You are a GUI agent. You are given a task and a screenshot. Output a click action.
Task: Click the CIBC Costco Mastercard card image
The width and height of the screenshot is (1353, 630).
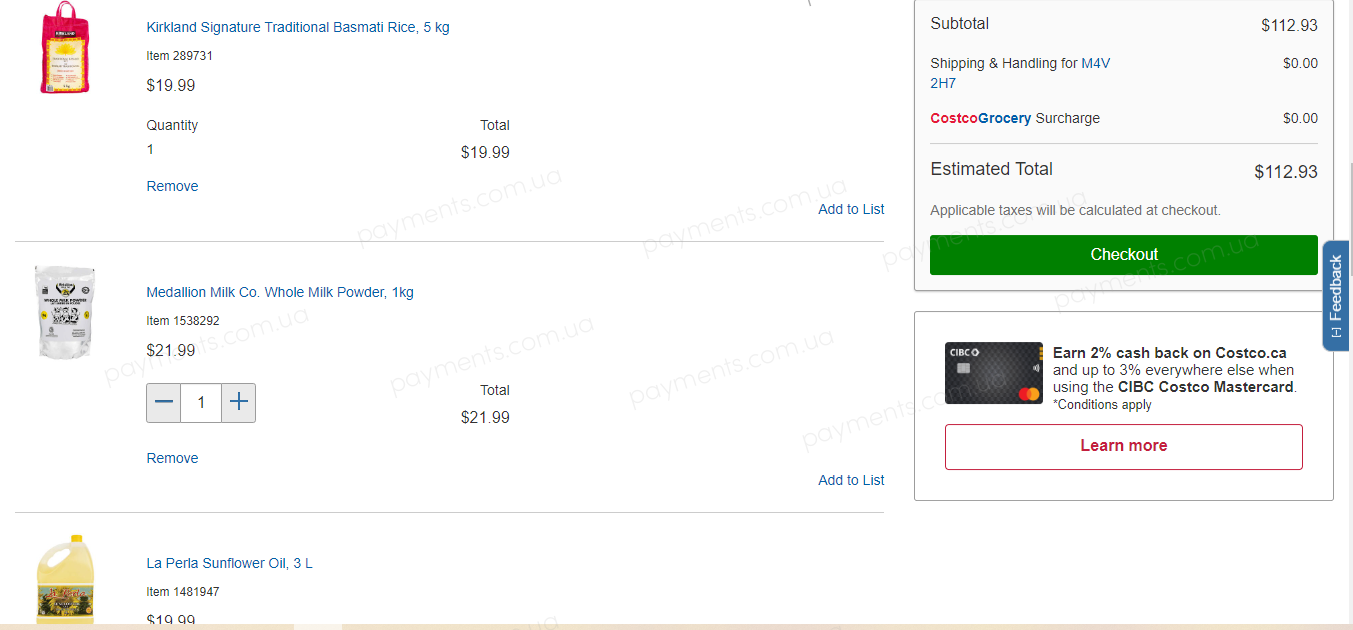tap(994, 373)
